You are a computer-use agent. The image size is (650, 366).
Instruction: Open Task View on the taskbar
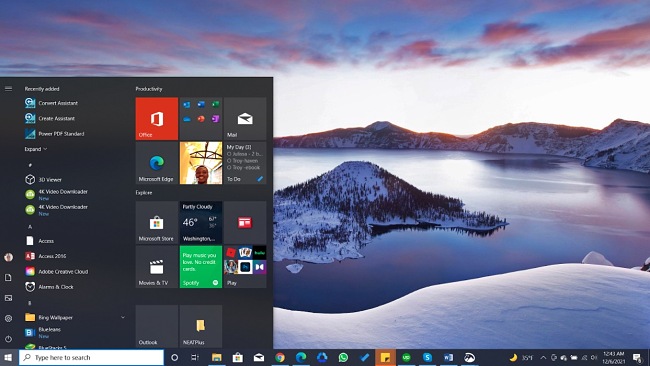tap(195, 357)
